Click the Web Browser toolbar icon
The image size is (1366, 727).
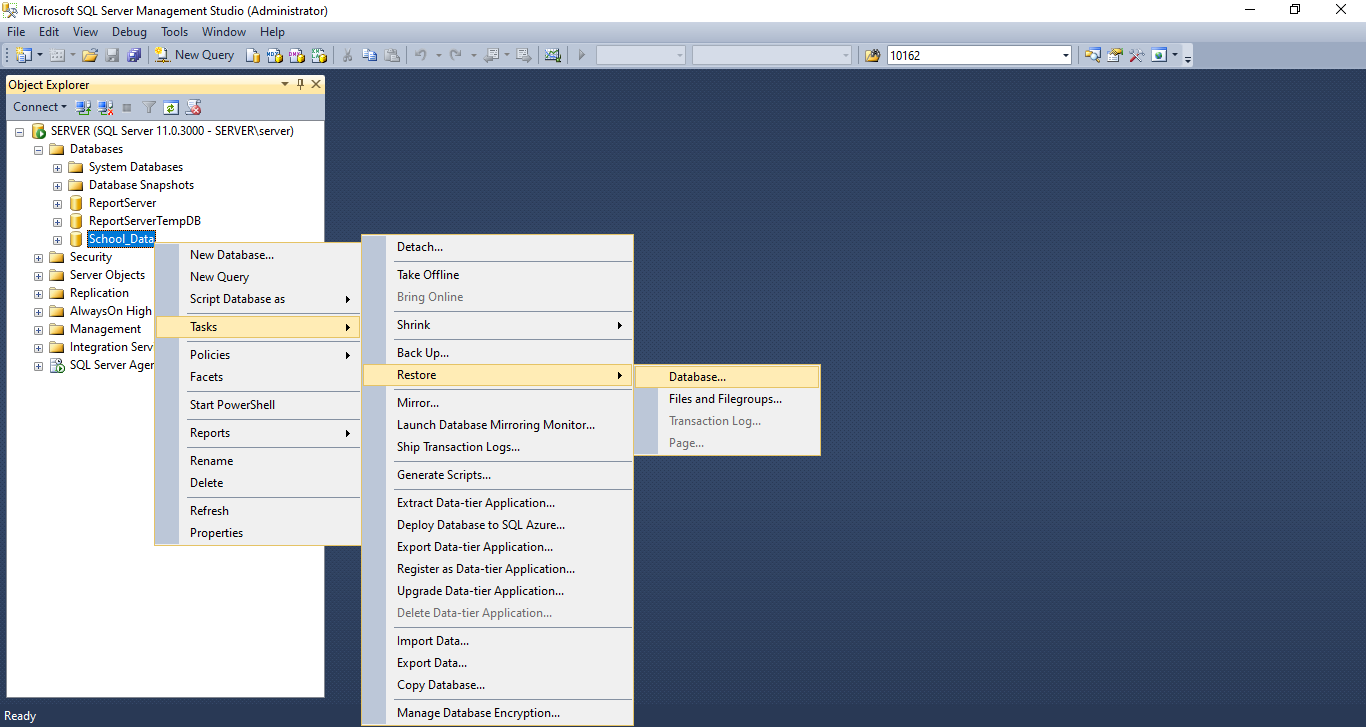(1159, 55)
